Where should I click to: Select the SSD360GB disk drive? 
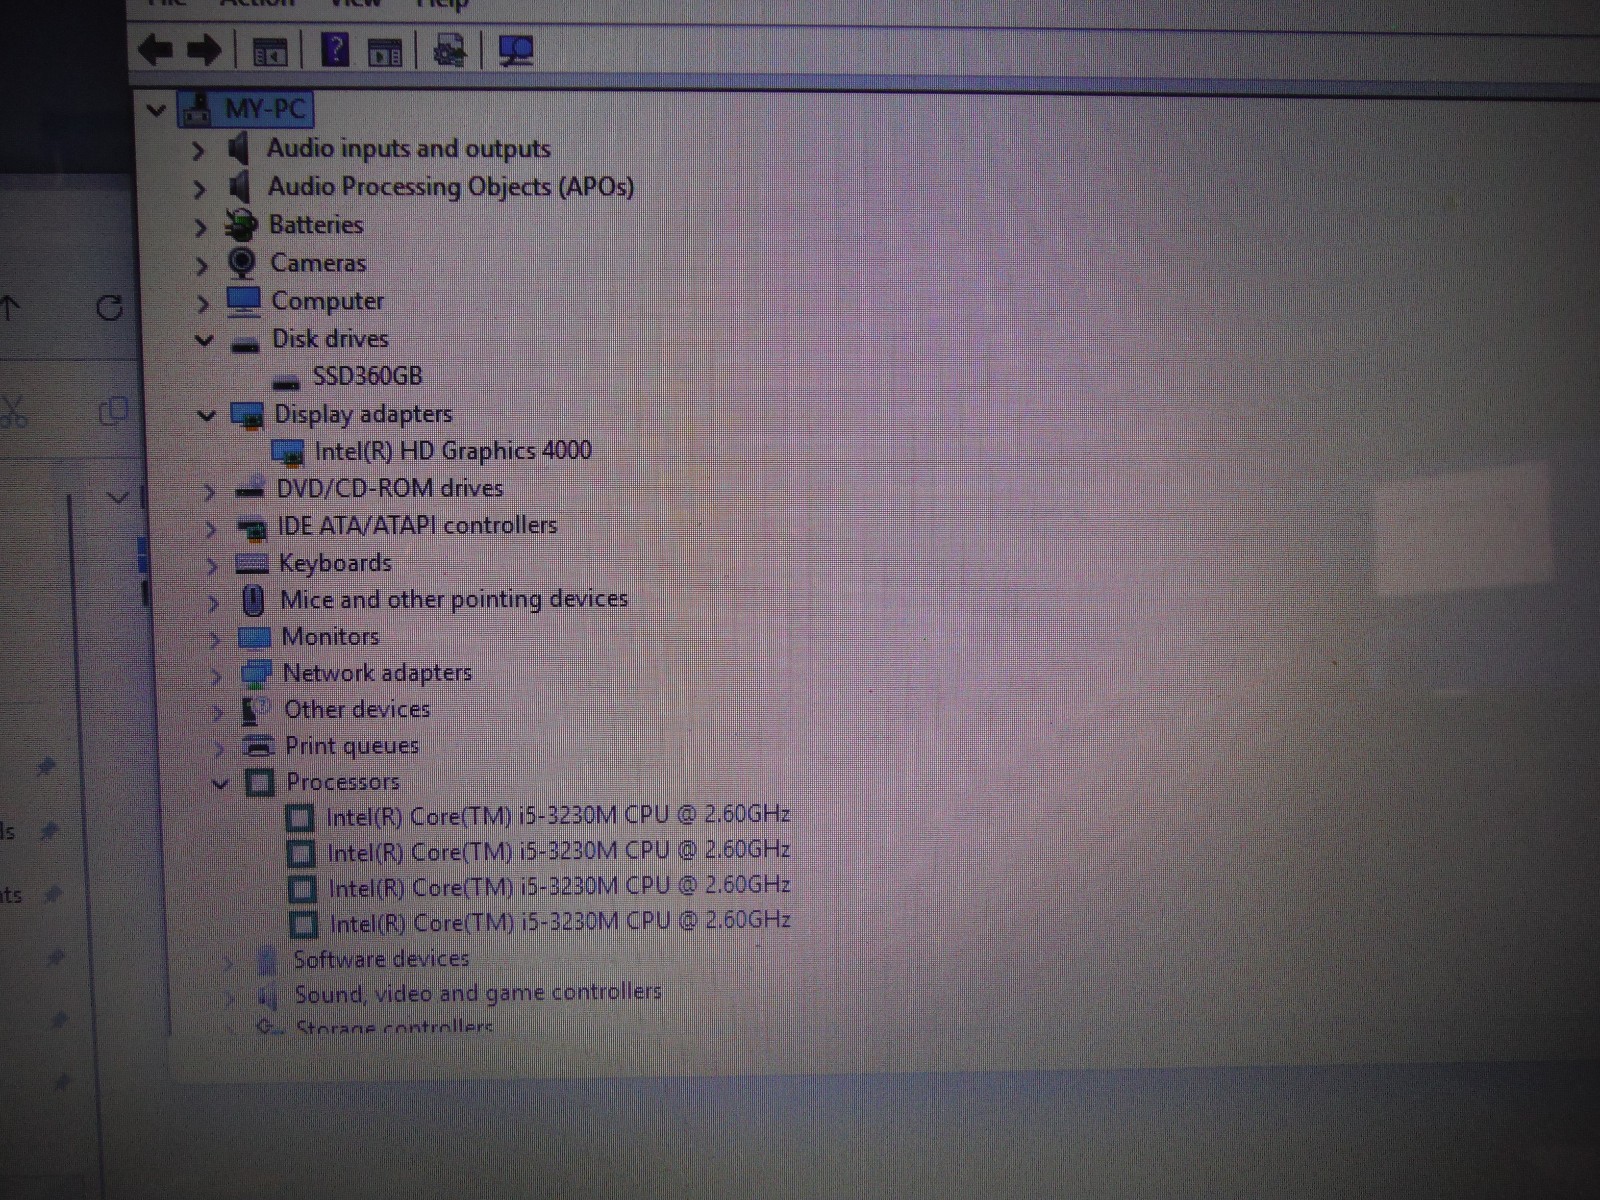367,376
